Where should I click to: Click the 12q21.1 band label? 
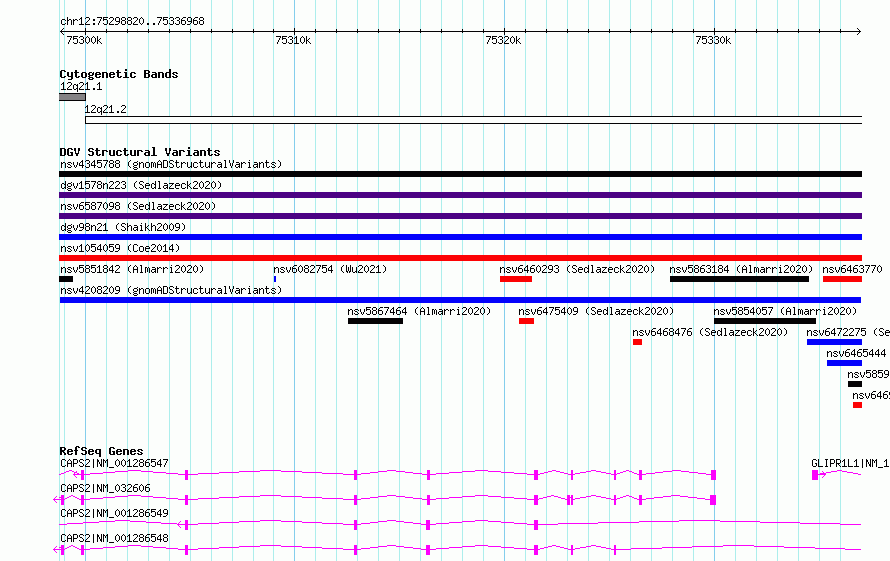point(81,86)
